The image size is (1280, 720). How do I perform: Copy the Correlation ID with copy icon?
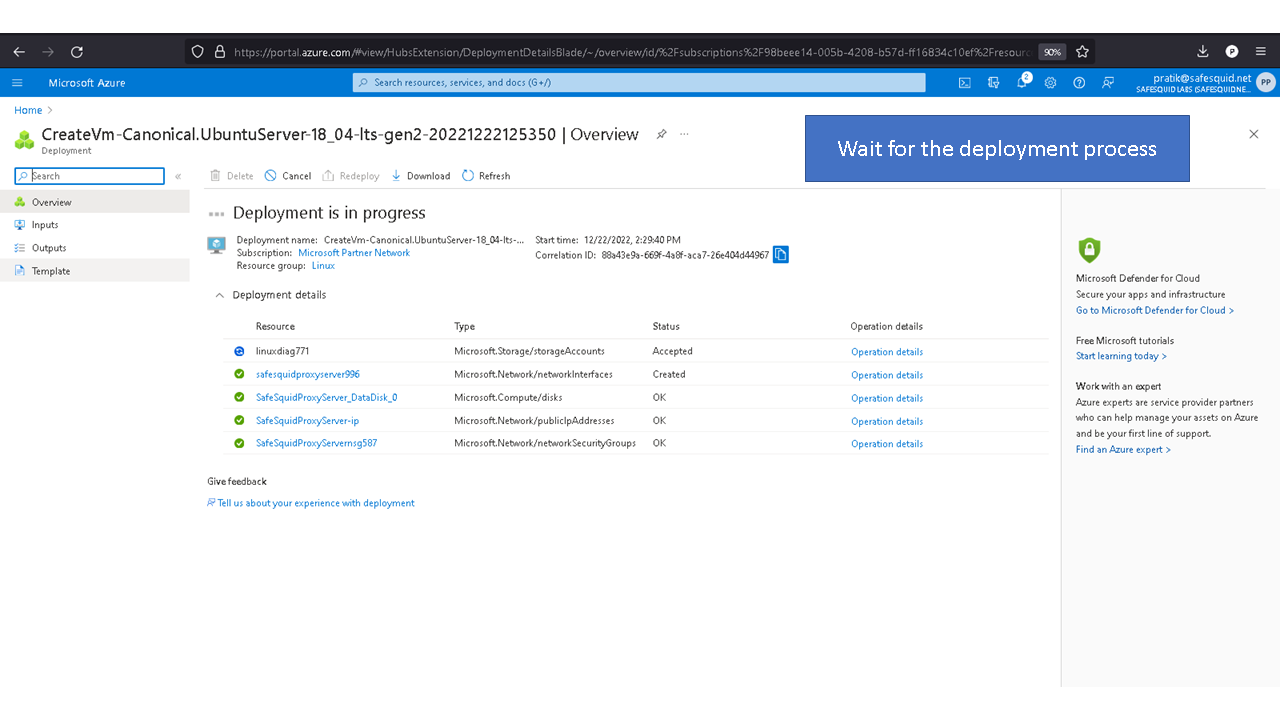tap(781, 255)
